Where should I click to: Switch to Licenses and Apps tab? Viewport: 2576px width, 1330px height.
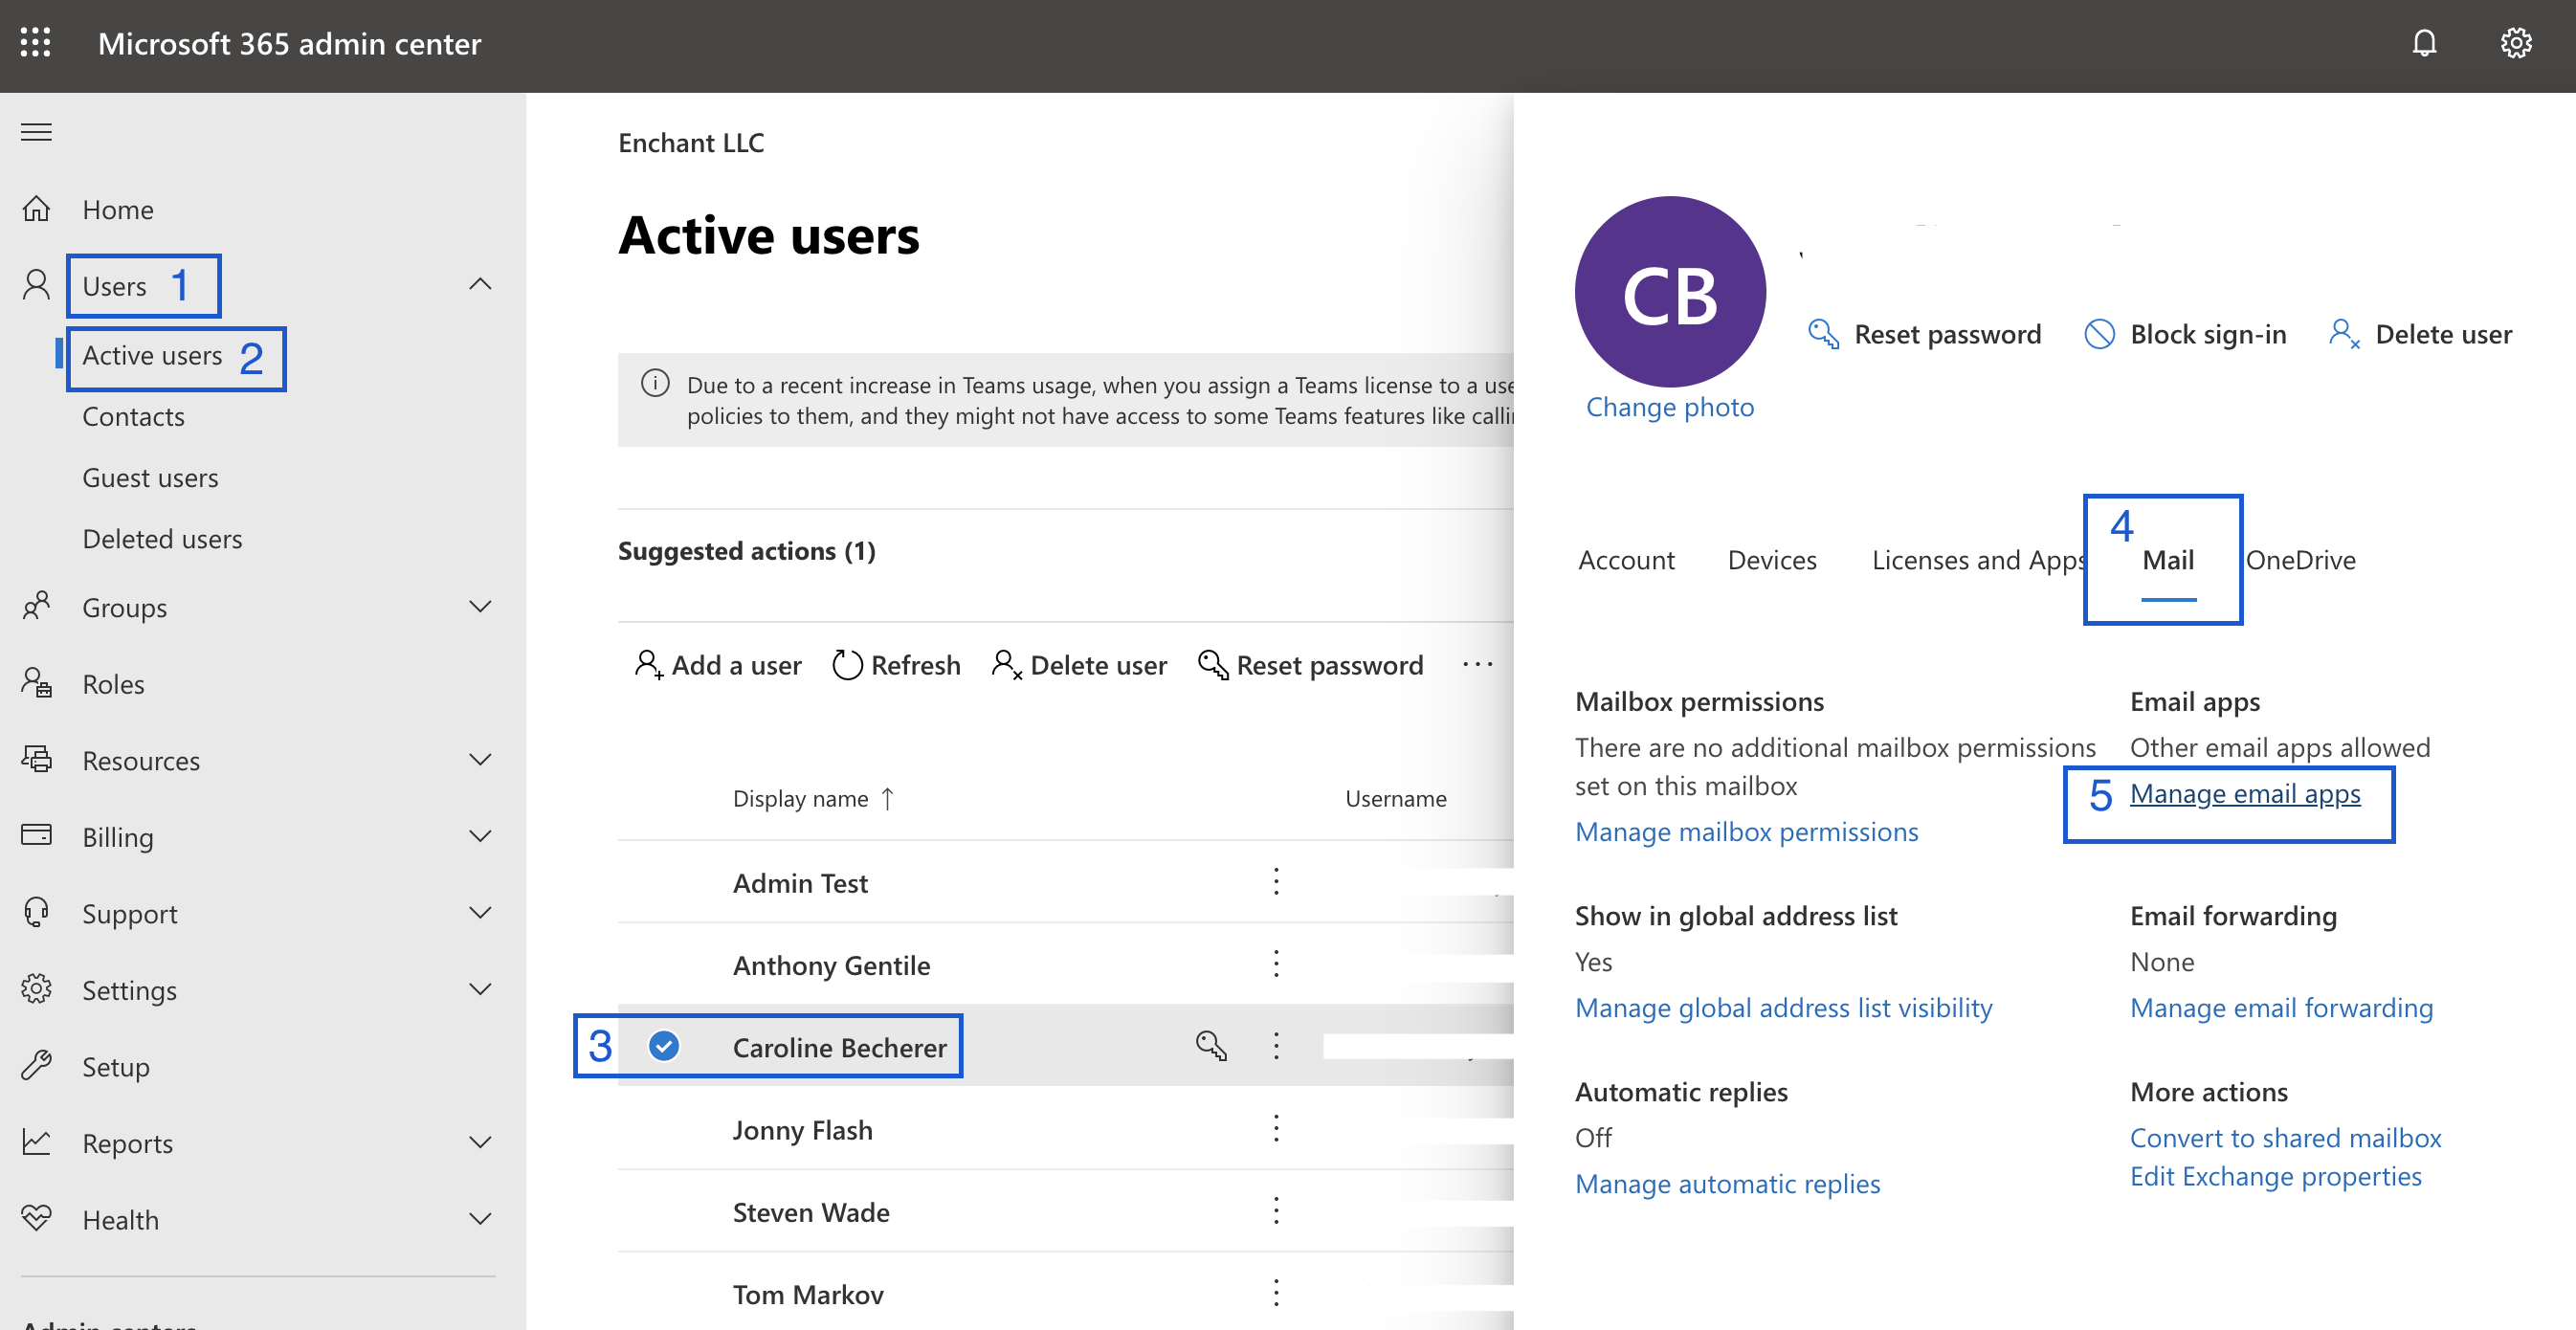tap(1978, 560)
